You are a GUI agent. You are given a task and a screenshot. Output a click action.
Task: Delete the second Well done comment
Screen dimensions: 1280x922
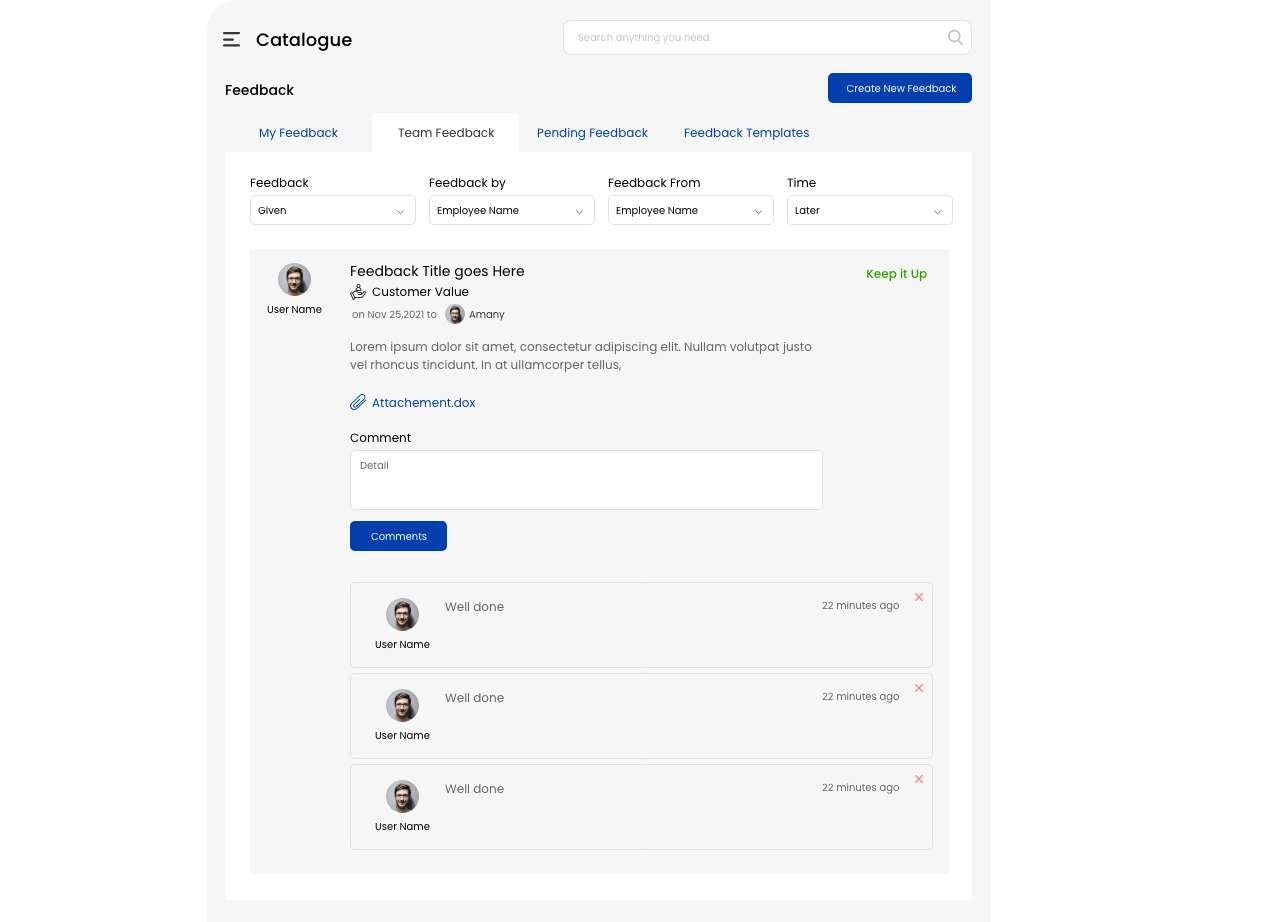pyautogui.click(x=919, y=688)
